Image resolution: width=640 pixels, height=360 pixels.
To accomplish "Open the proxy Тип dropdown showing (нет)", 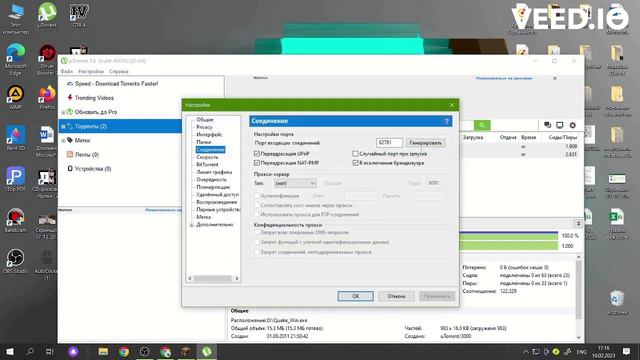I will pos(295,183).
